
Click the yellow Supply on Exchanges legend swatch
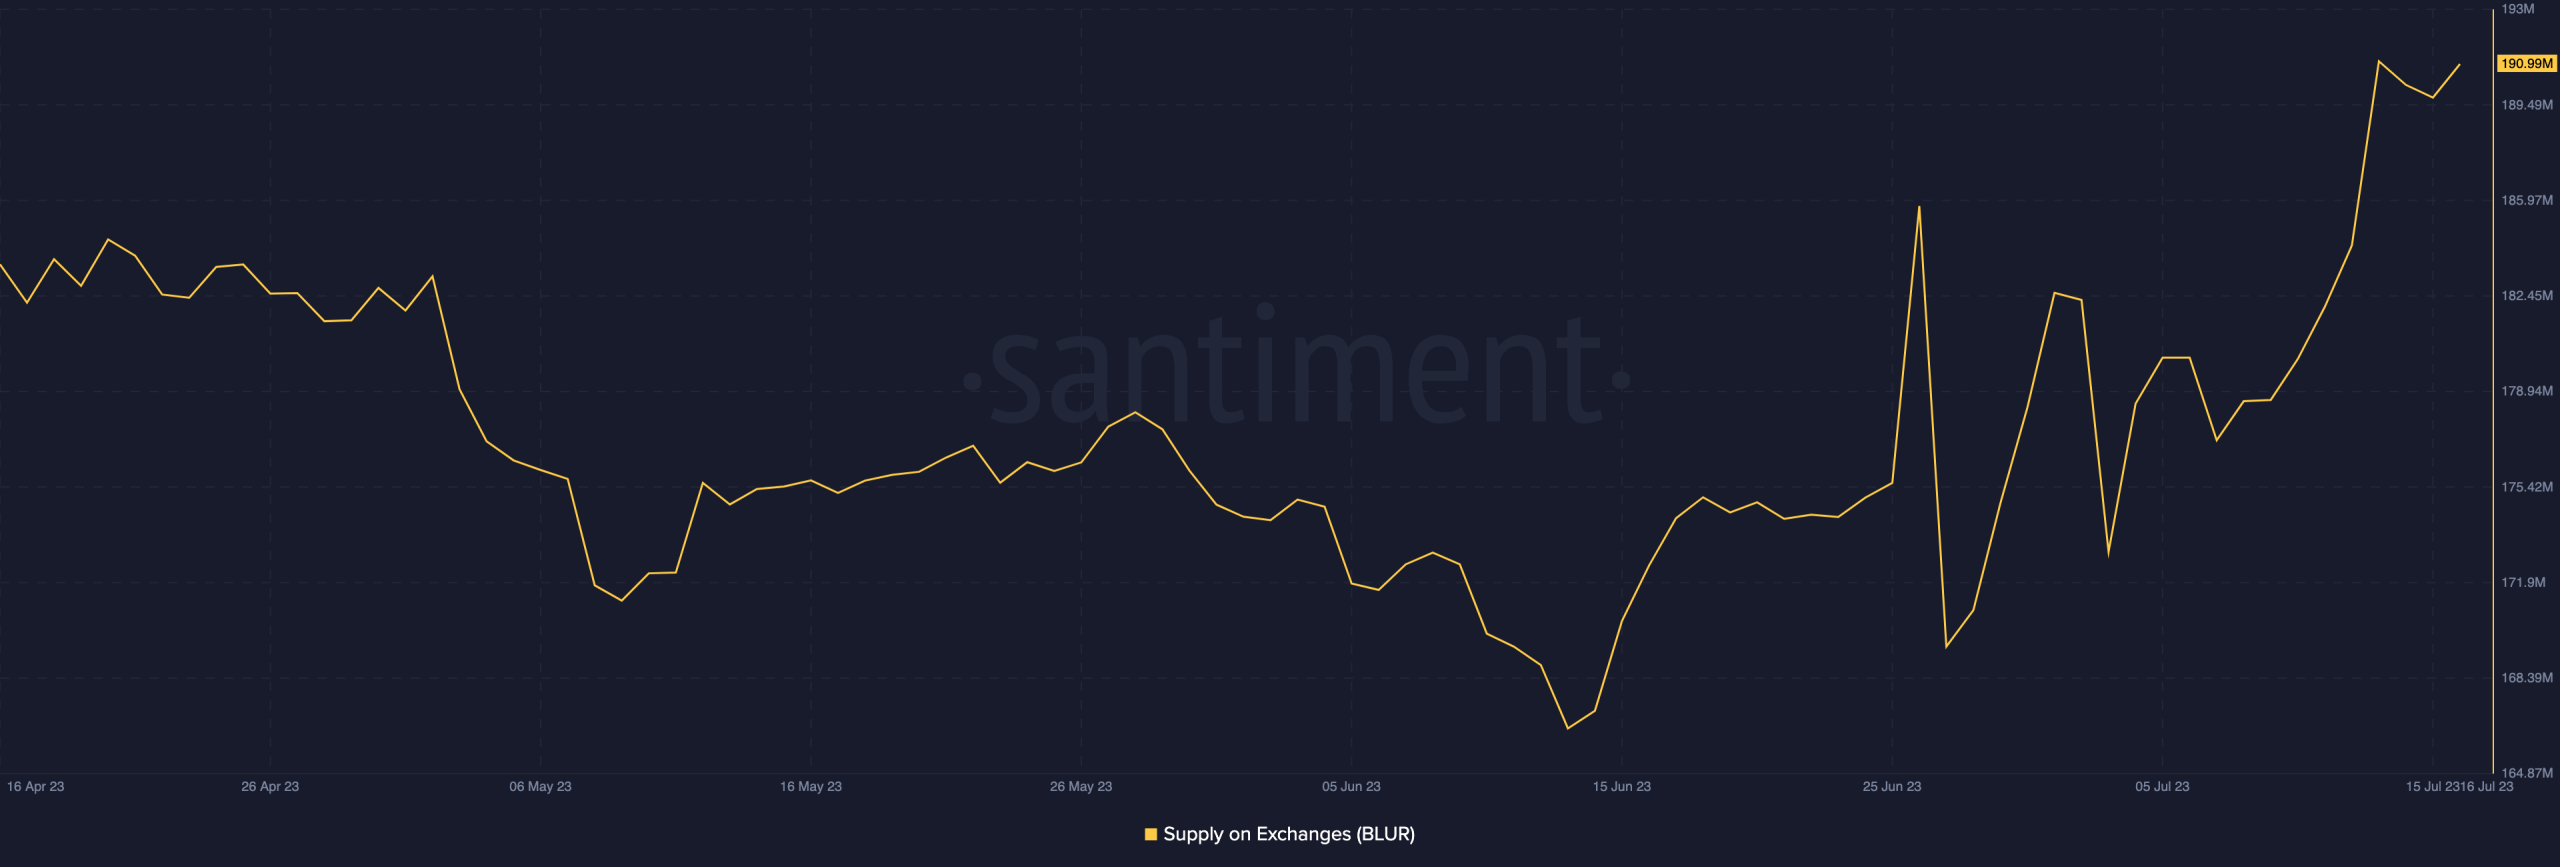pos(1150,834)
